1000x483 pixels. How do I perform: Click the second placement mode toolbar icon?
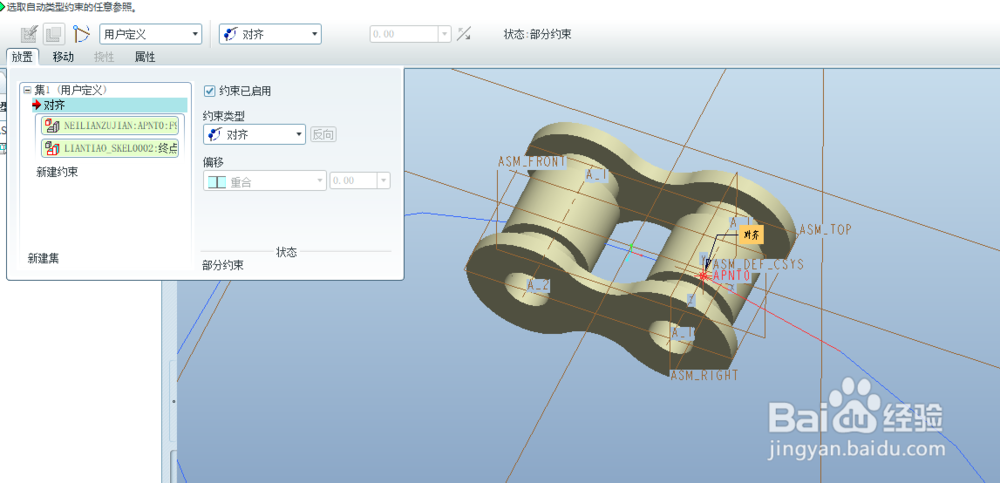[x=53, y=34]
